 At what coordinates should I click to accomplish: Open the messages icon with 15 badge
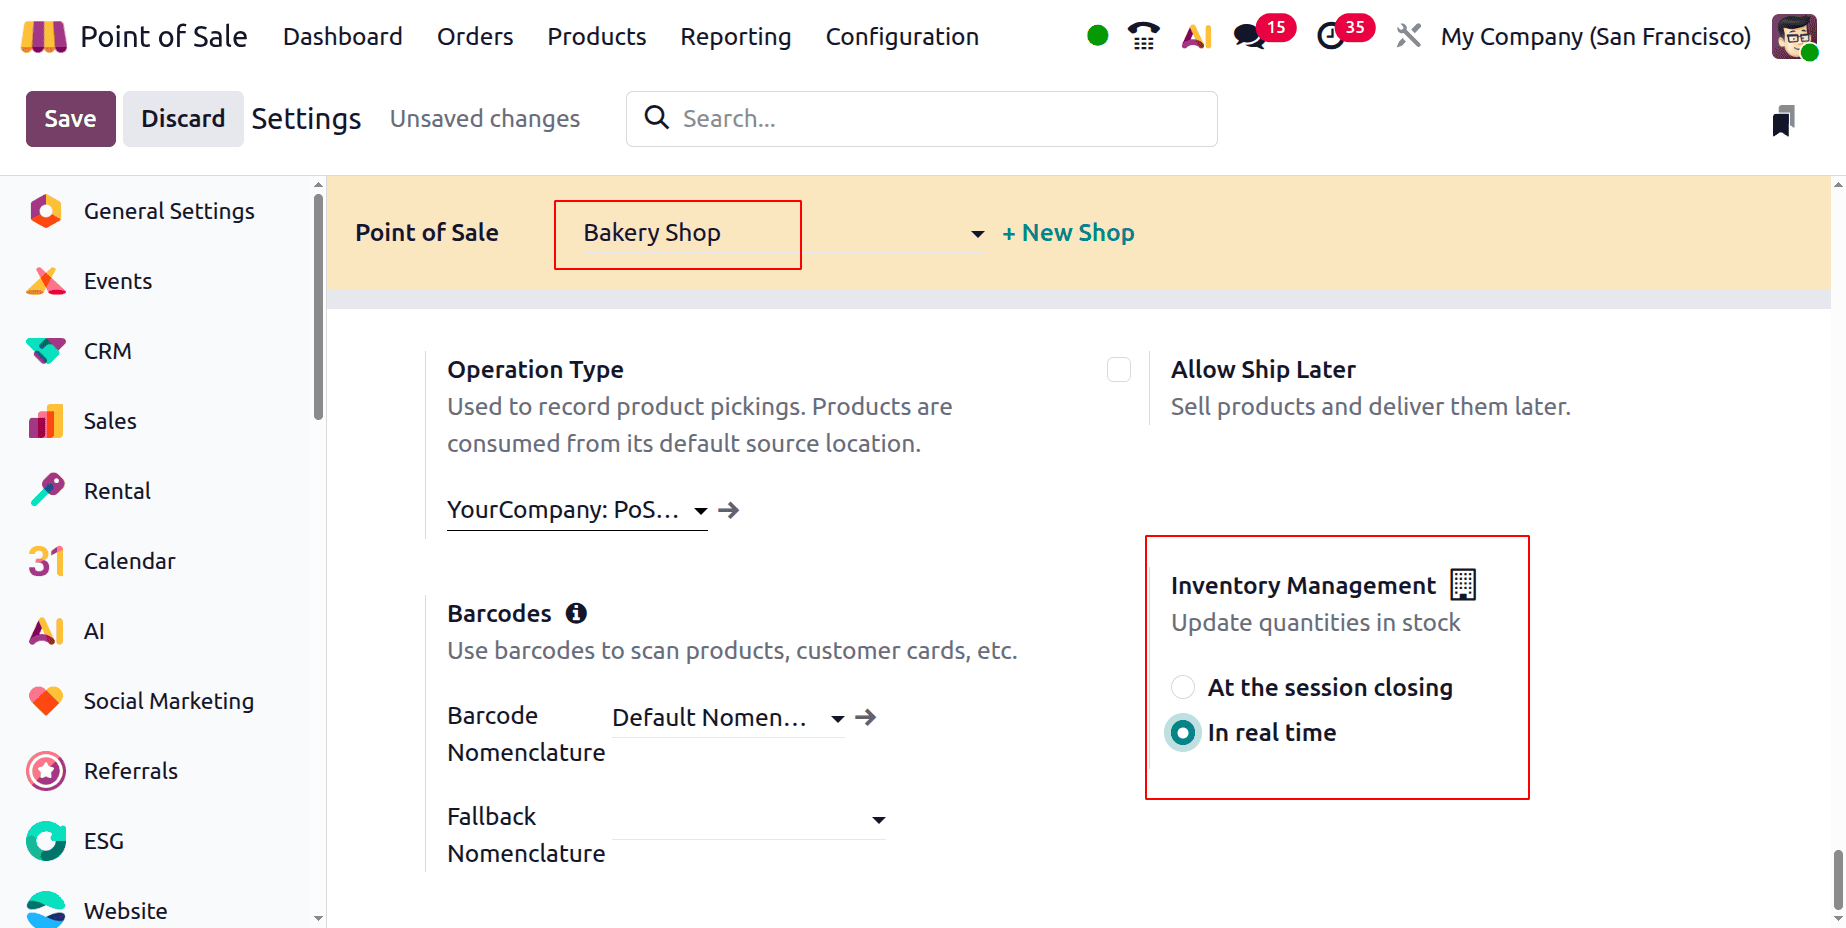1250,37
